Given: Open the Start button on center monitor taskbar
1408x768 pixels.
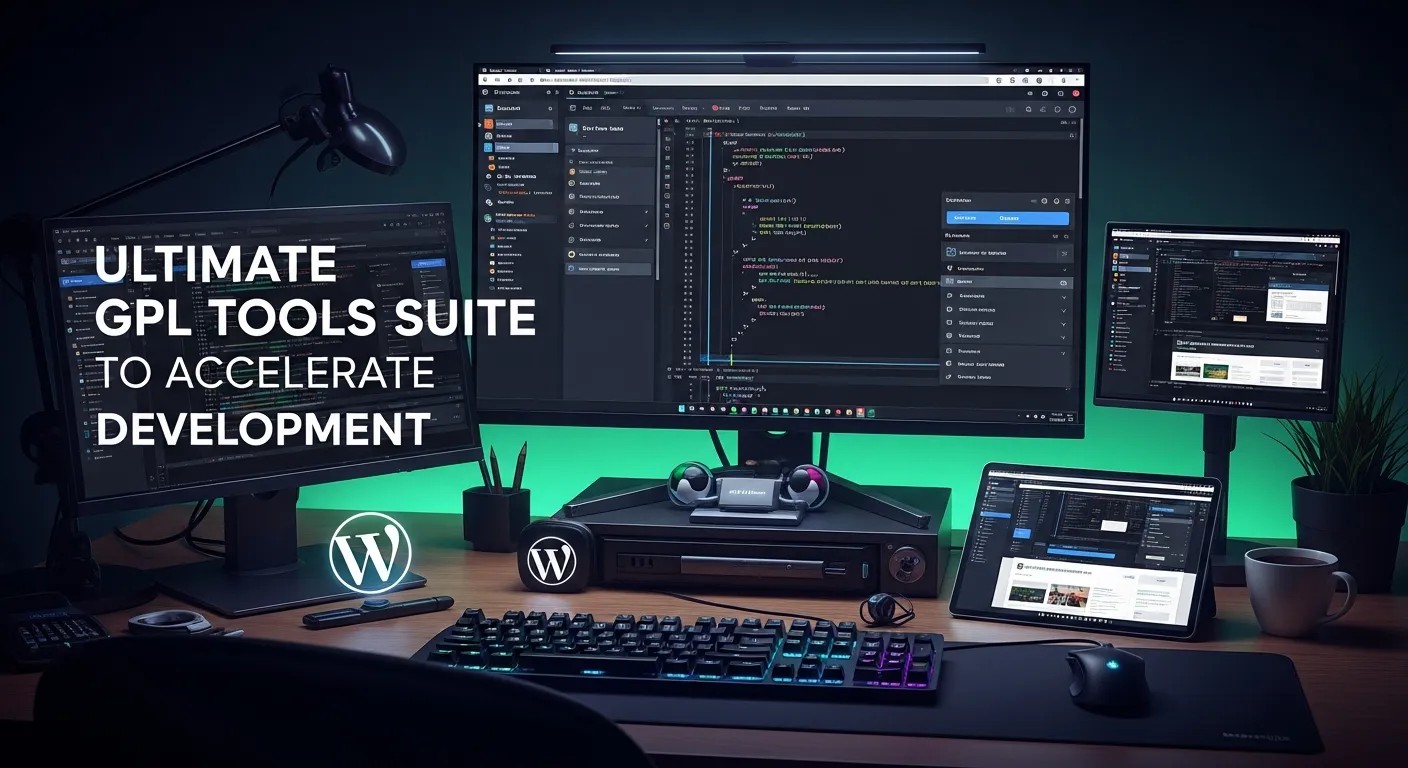Looking at the screenshot, I should tap(683, 410).
